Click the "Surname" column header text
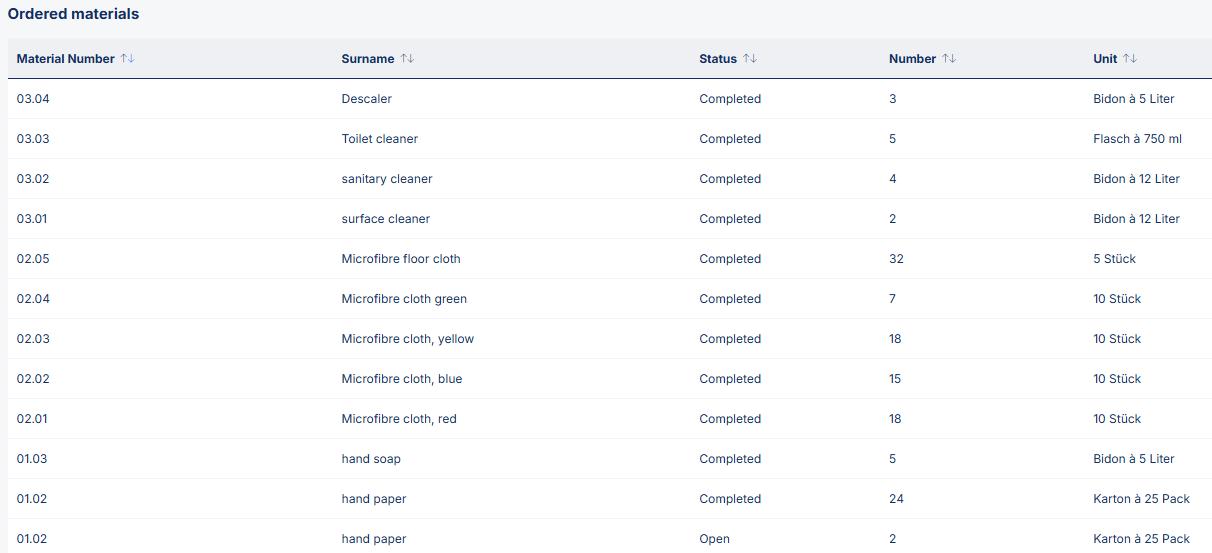This screenshot has width=1212, height=553. [x=367, y=59]
